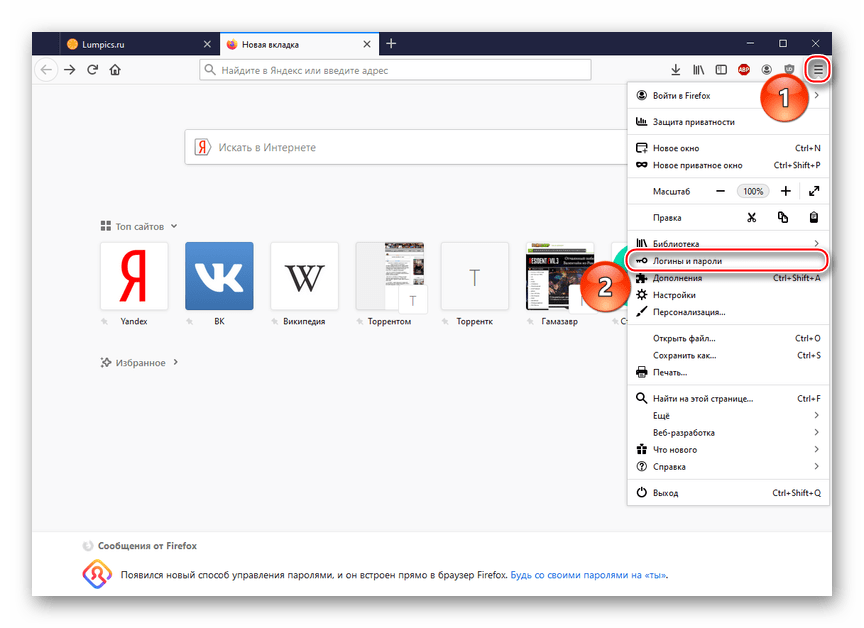Expand the Избранное section
864x628 pixels.
(176, 362)
